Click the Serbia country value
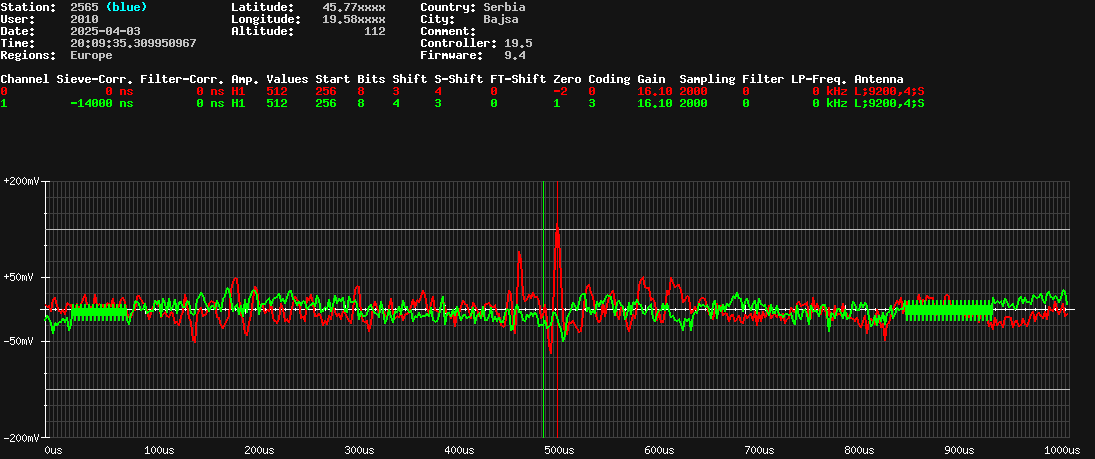The width and height of the screenshot is (1095, 459). [x=489, y=7]
